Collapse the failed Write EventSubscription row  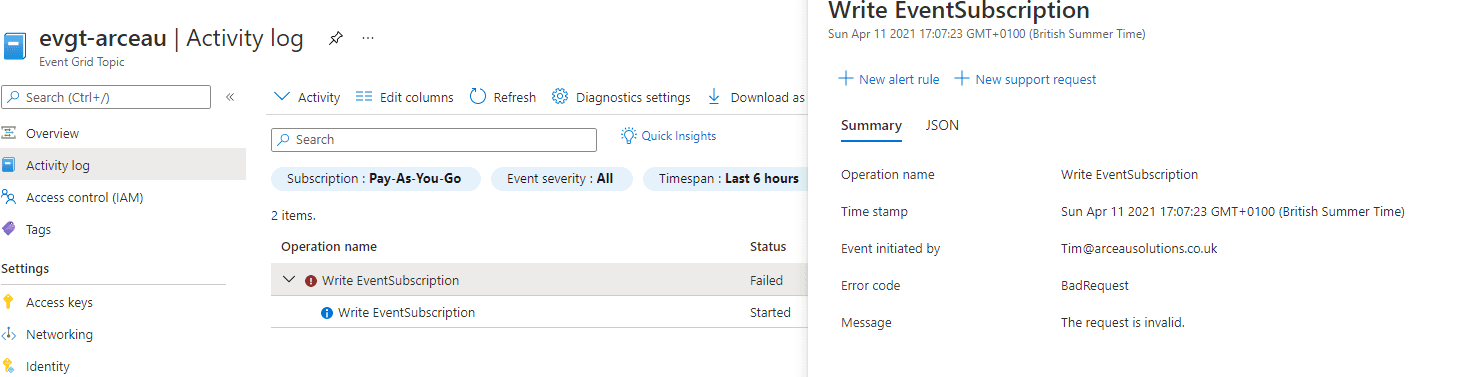pyautogui.click(x=289, y=280)
